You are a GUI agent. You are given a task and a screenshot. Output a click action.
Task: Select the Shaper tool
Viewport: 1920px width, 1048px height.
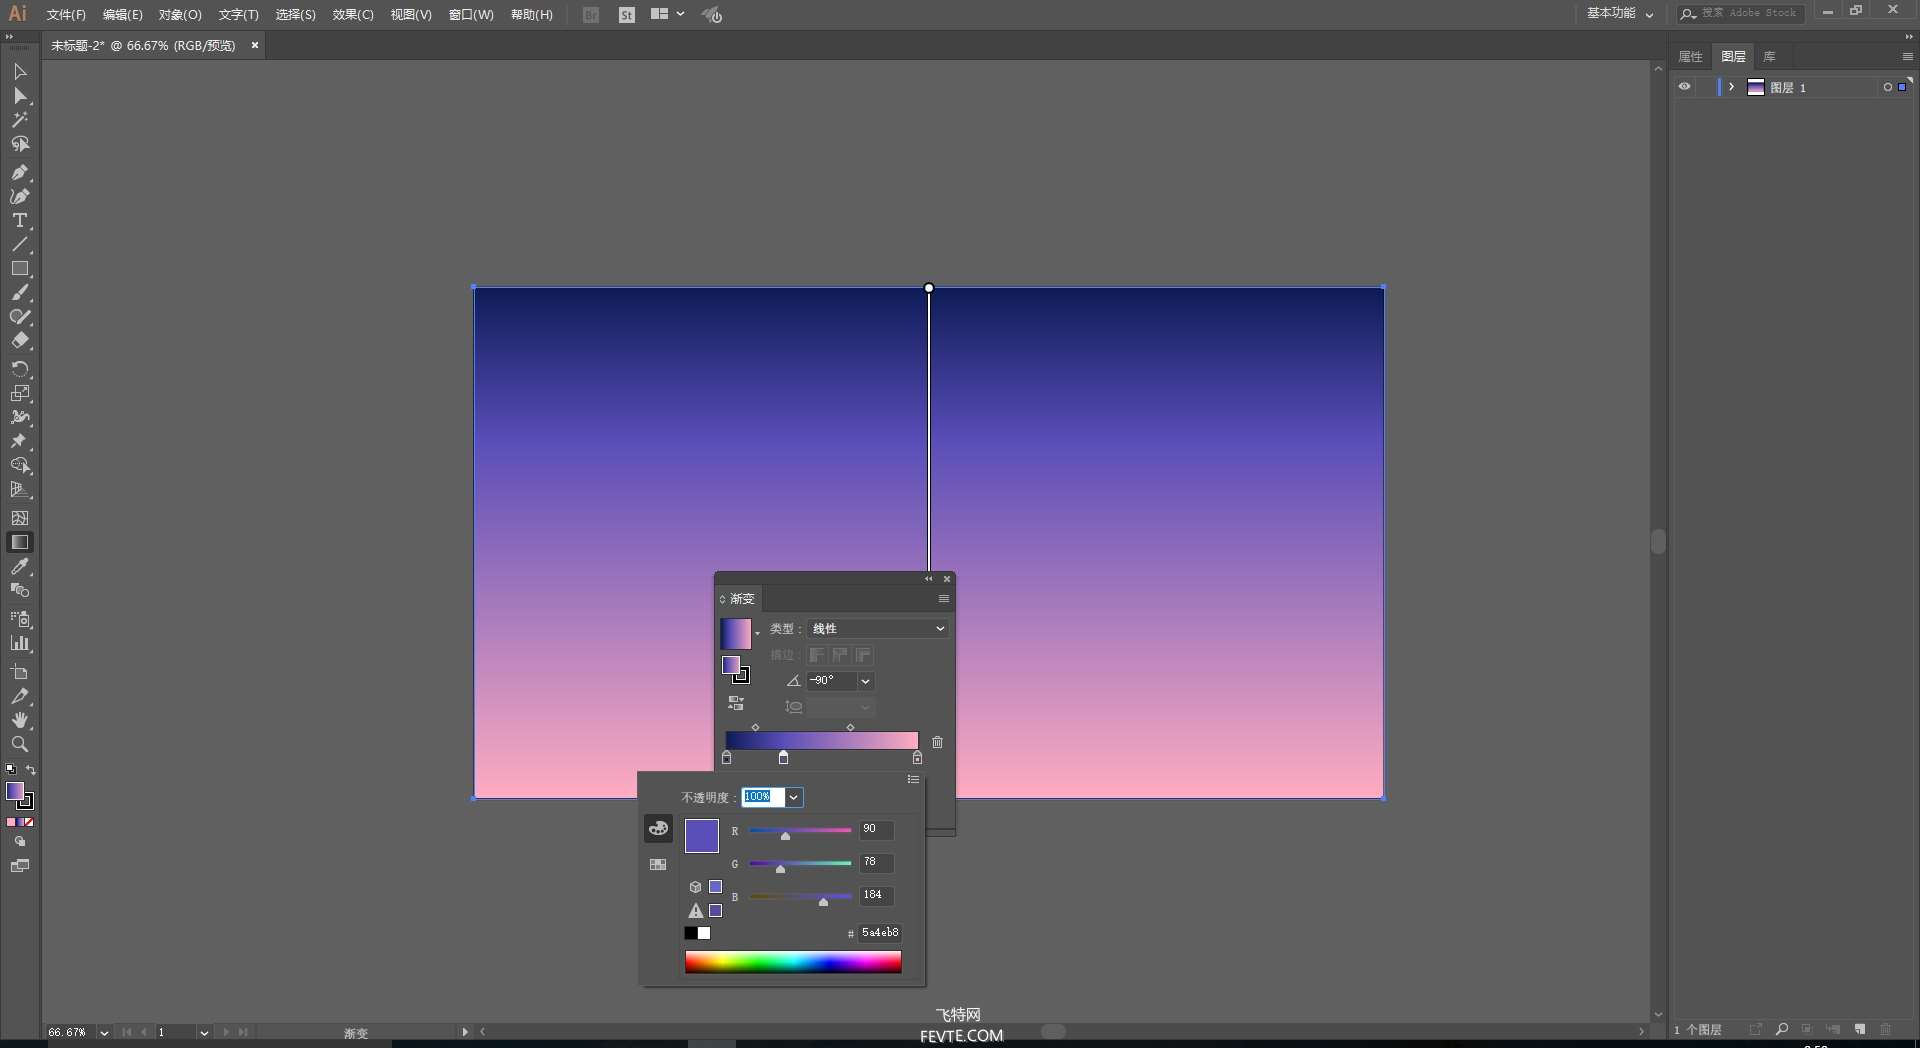20,317
